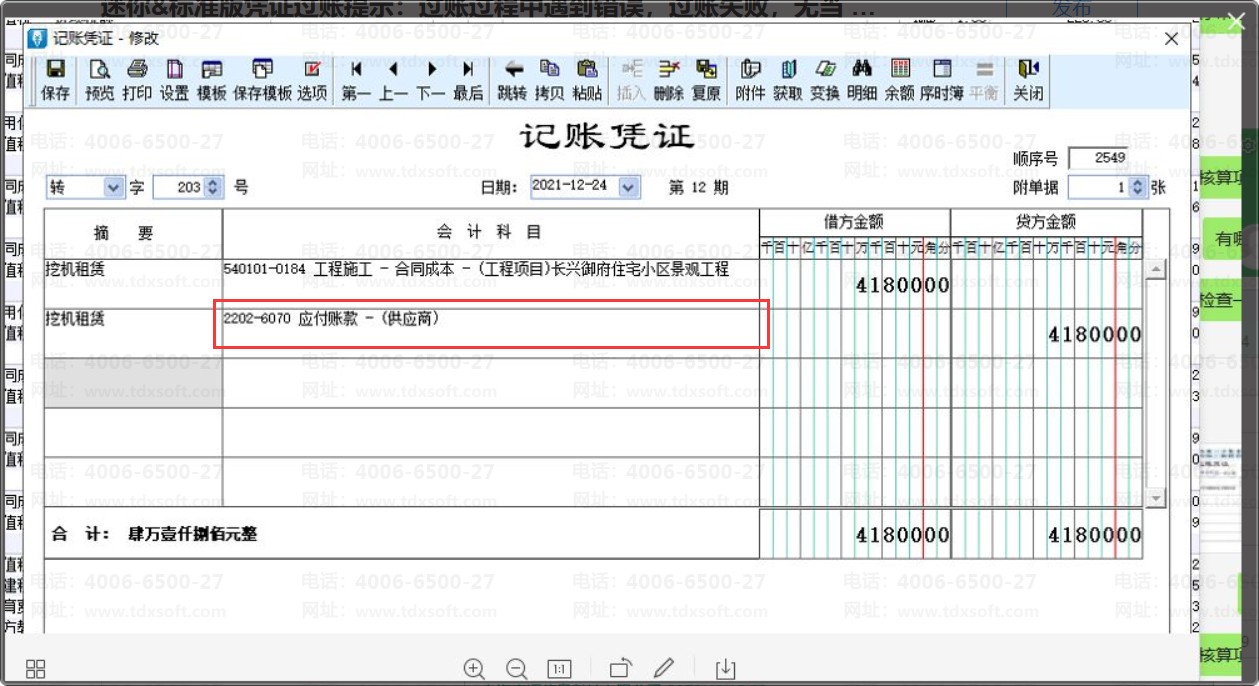The image size is (1259, 686).
Task: Save as template (保存模板)
Action: pyautogui.click(x=262, y=80)
